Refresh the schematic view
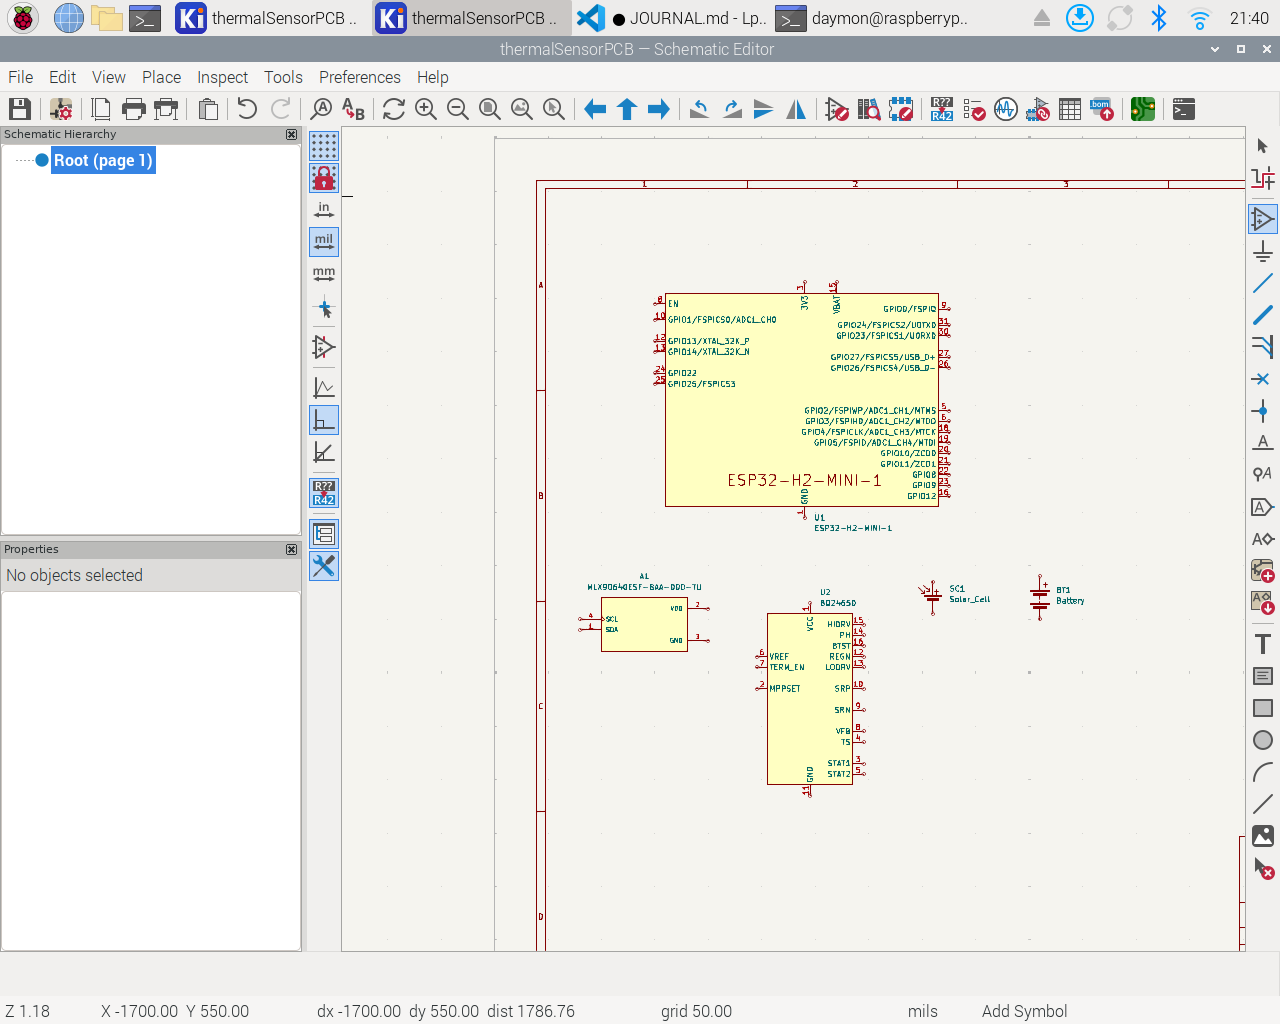 [x=394, y=109]
